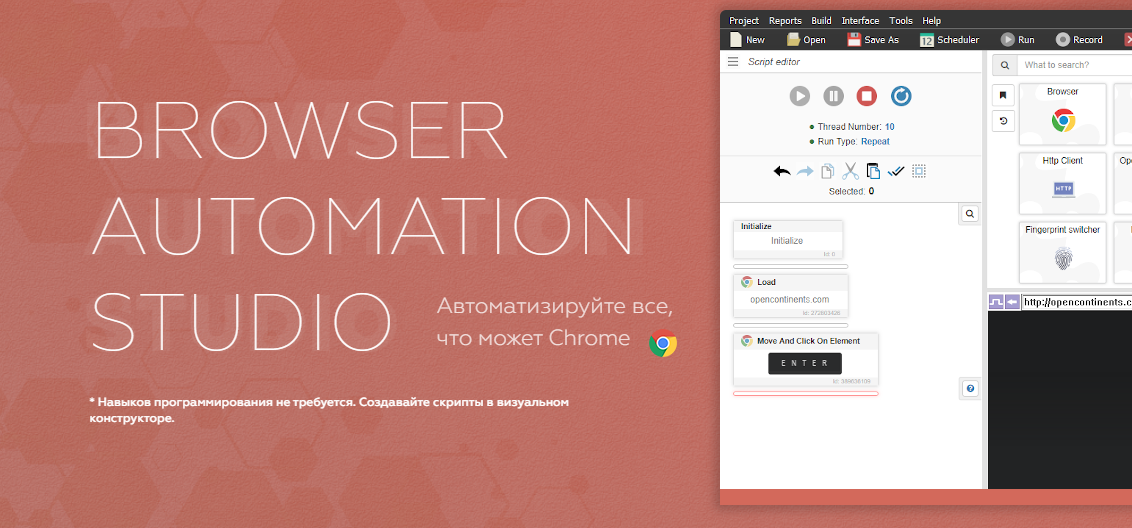Click the scissors cut icon

click(x=850, y=171)
